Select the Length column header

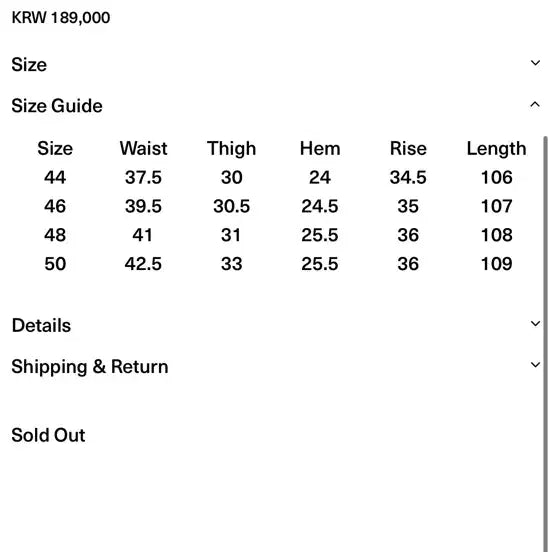[496, 148]
